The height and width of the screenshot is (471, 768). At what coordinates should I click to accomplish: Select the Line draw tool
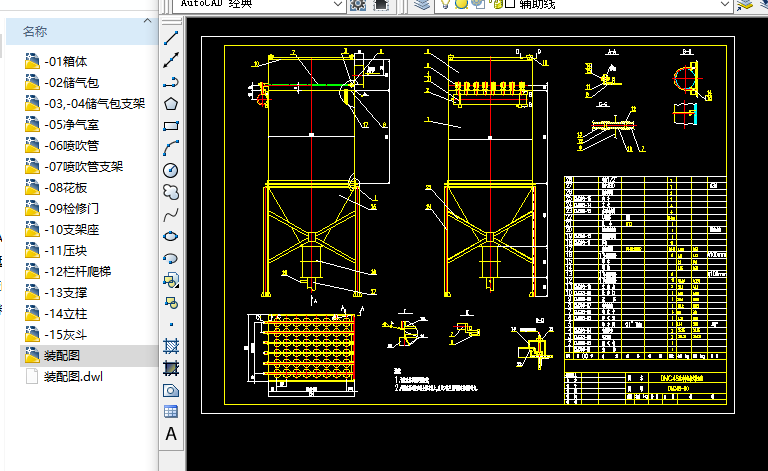(x=171, y=38)
